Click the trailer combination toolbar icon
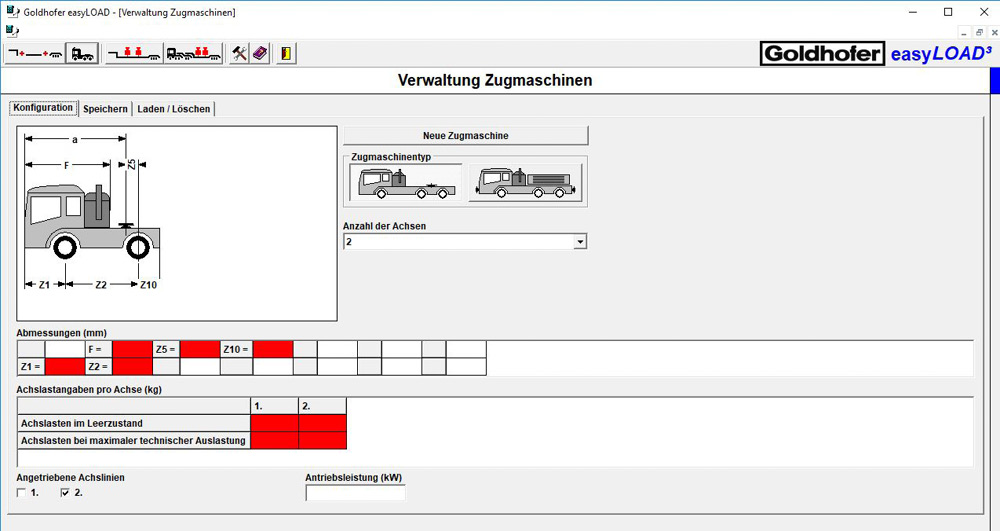 [34, 54]
